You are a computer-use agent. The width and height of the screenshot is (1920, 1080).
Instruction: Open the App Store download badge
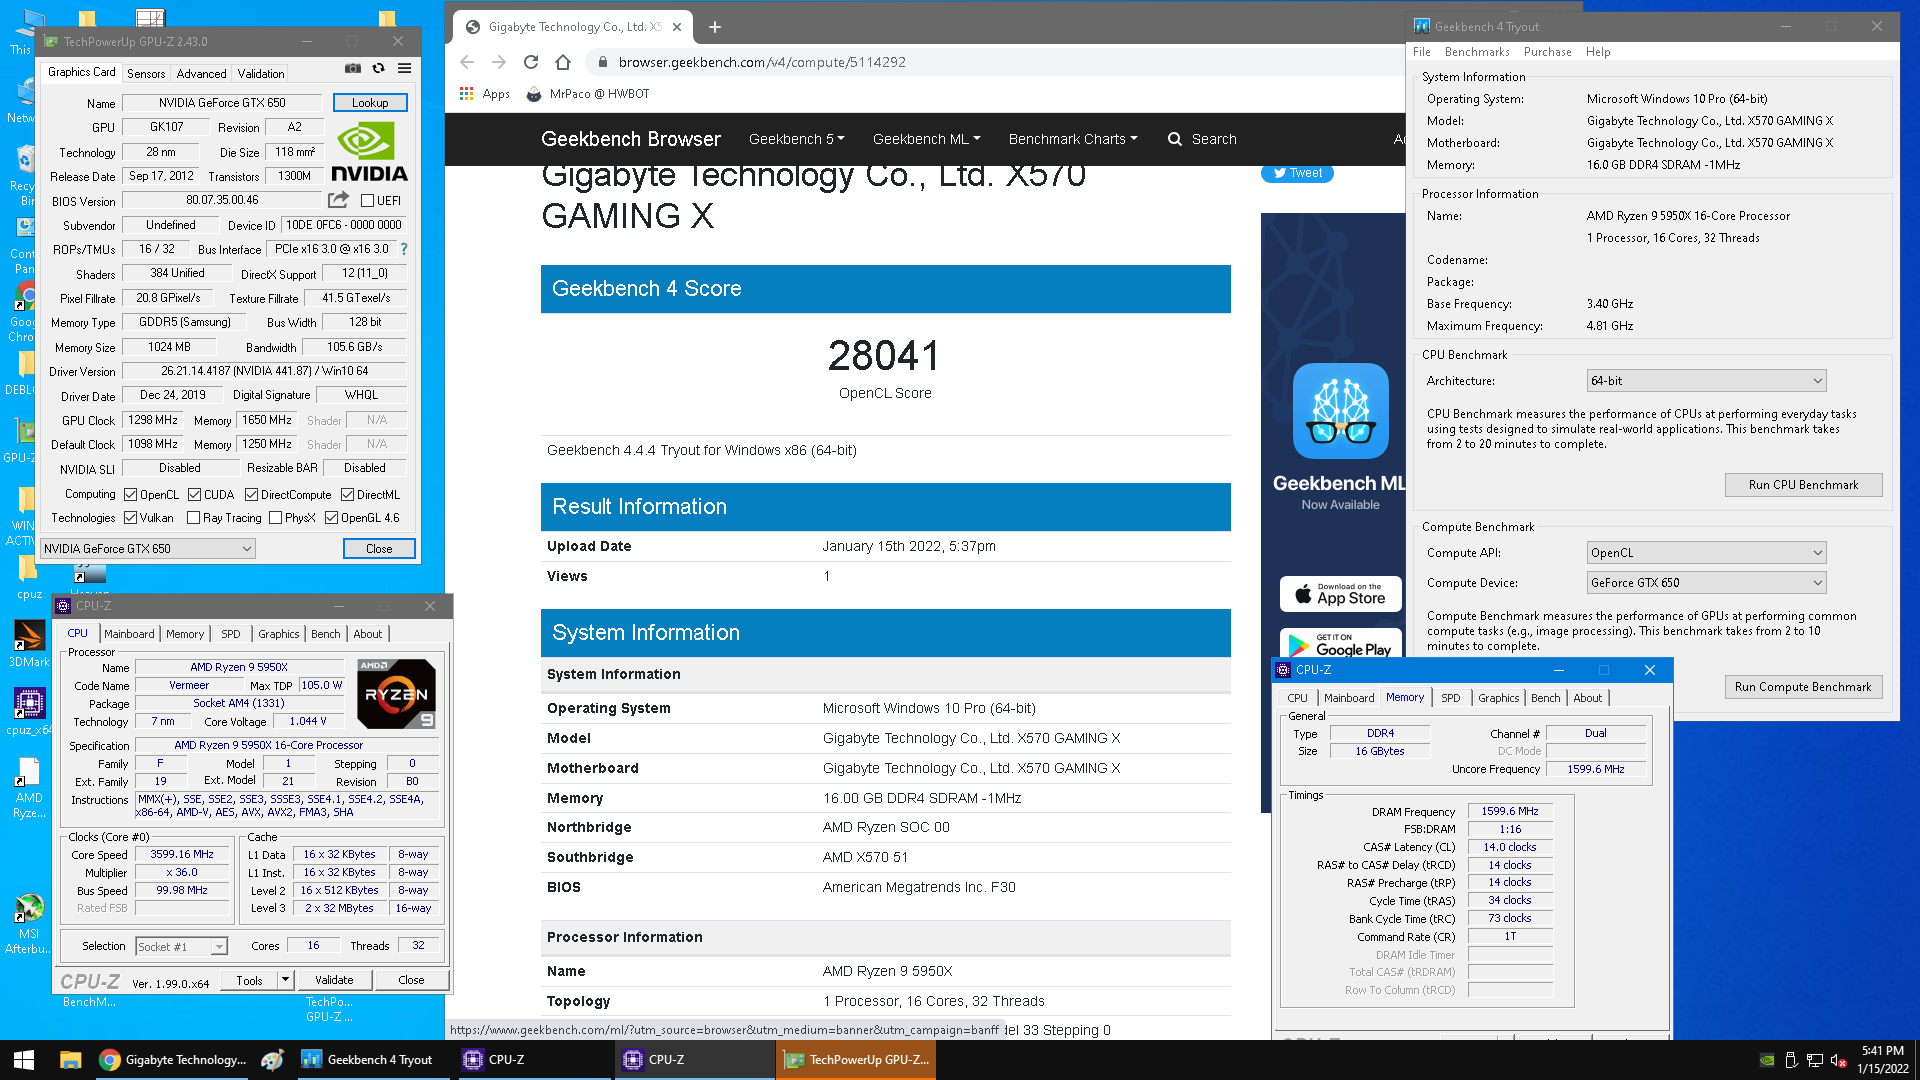pos(1340,594)
